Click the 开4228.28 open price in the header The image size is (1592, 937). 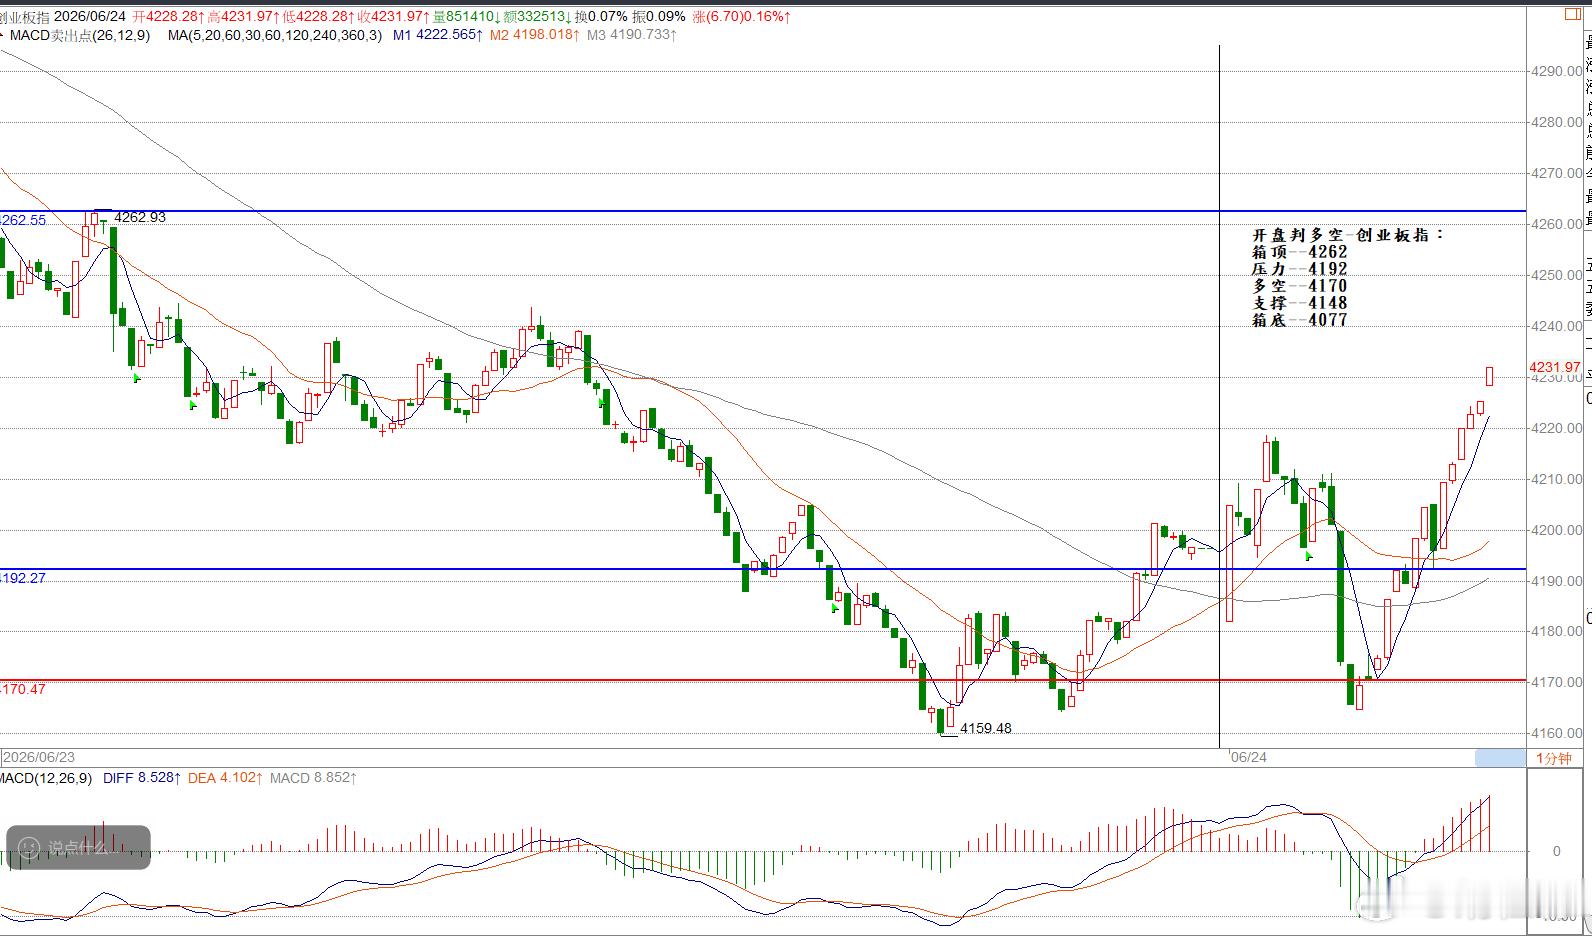[x=169, y=17]
